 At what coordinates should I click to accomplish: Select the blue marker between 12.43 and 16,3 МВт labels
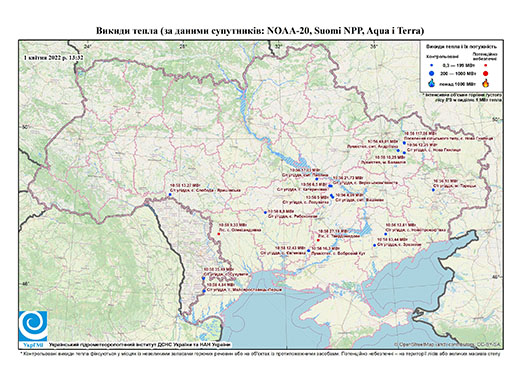click(308, 250)
